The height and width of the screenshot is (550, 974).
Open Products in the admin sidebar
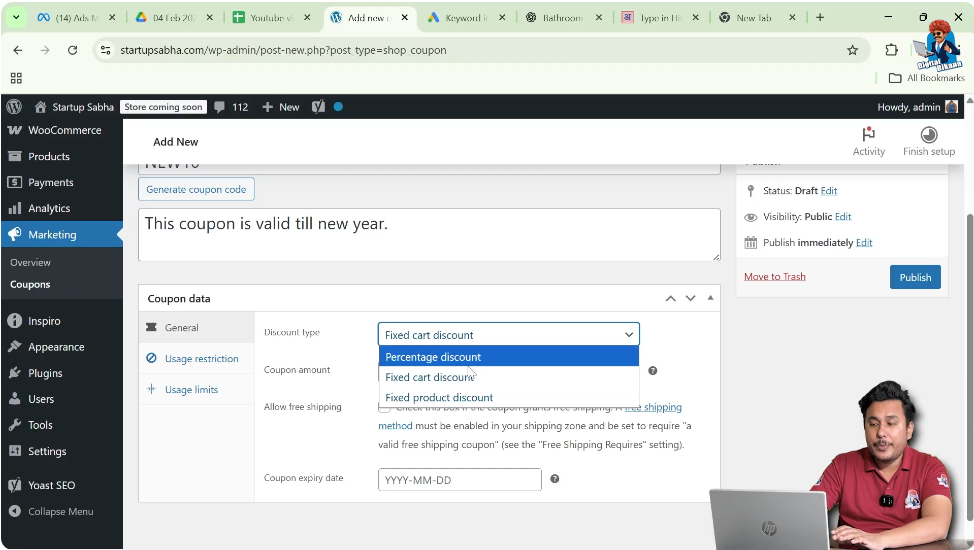point(49,156)
